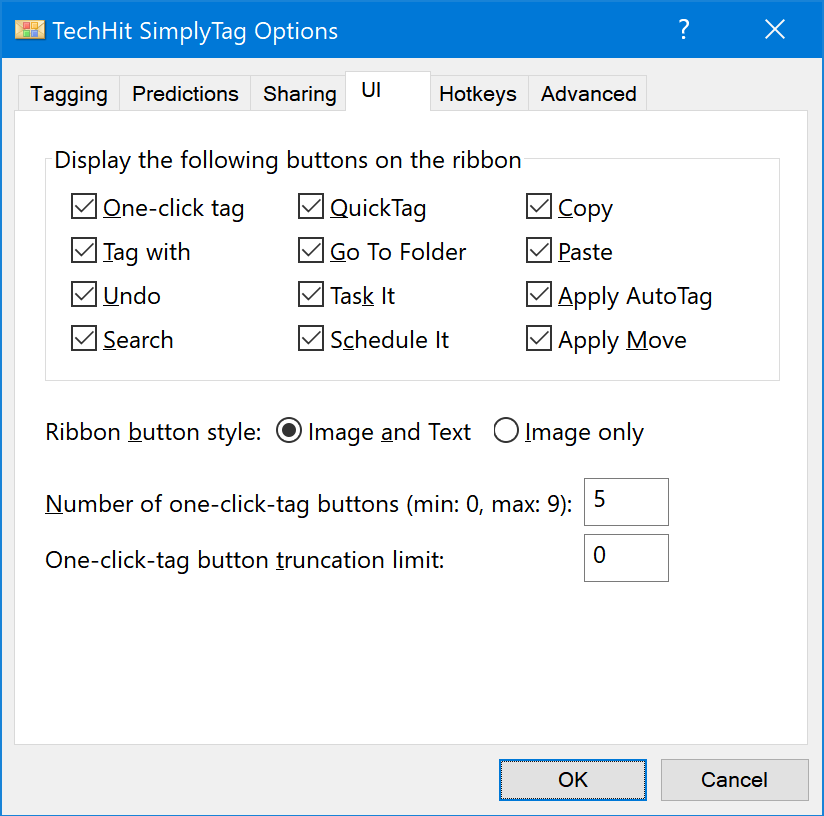Click the SimplyTag app icon in title bar
The height and width of the screenshot is (816, 824).
pyautogui.click(x=30, y=30)
